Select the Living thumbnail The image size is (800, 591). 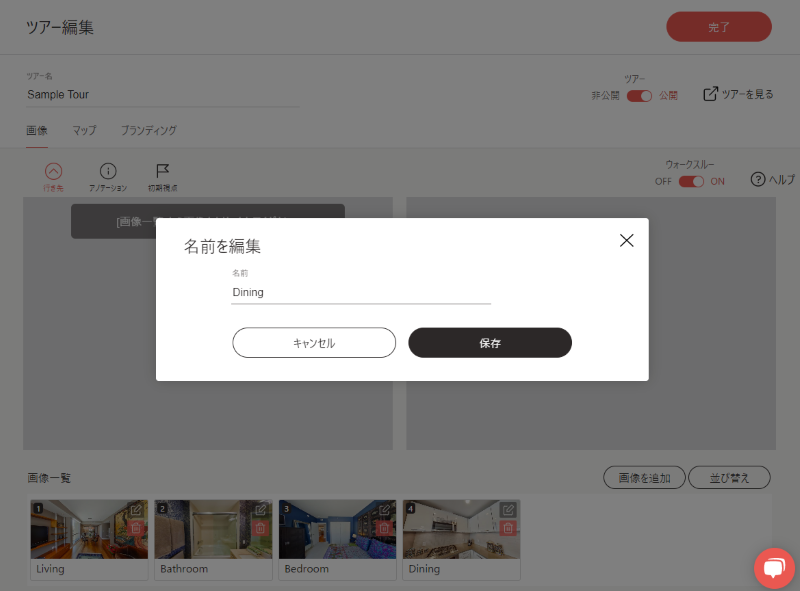[89, 529]
